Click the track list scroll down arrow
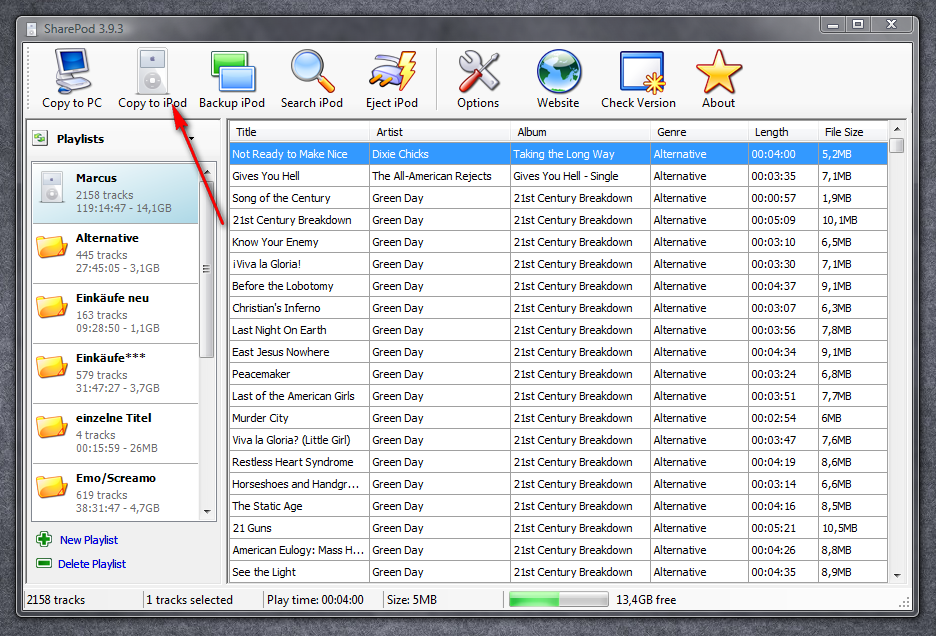The image size is (936, 636). point(897,576)
